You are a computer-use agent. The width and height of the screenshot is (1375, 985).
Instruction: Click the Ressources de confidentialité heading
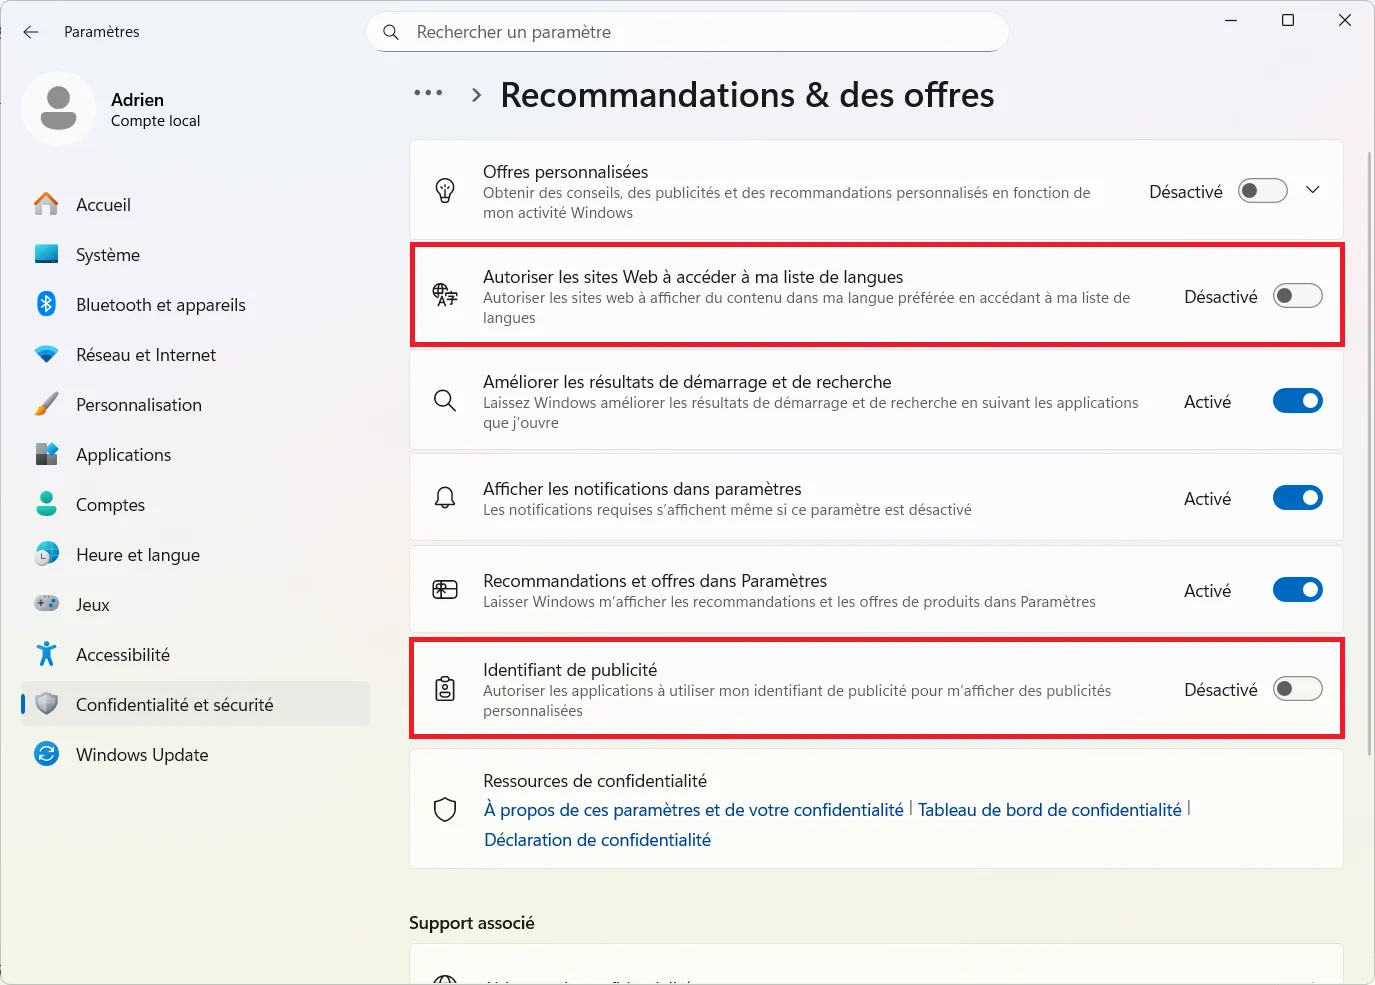(x=595, y=781)
